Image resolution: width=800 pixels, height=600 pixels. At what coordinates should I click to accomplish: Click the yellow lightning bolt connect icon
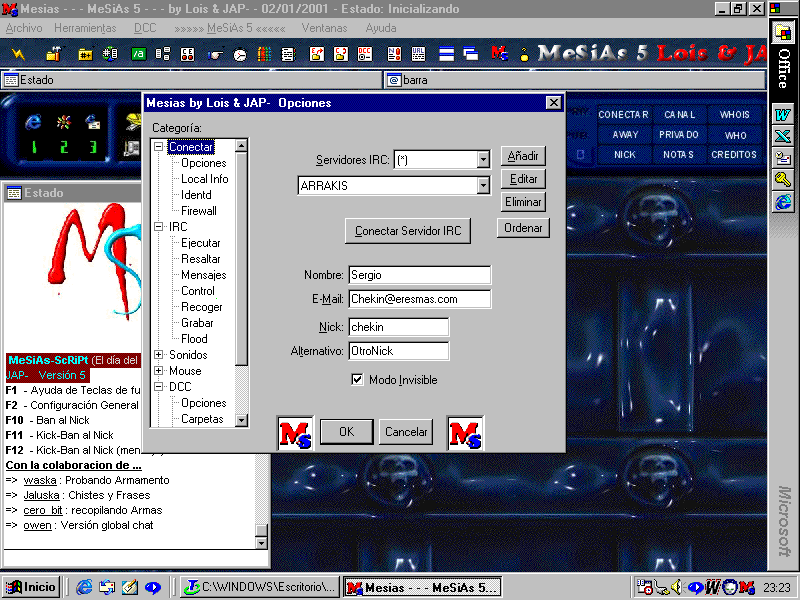point(18,54)
